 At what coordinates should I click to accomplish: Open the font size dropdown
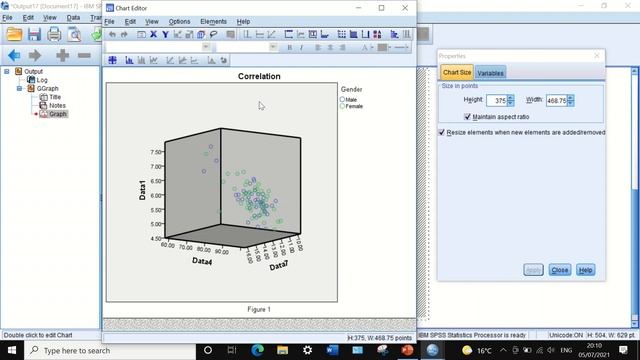pyautogui.click(x=273, y=47)
